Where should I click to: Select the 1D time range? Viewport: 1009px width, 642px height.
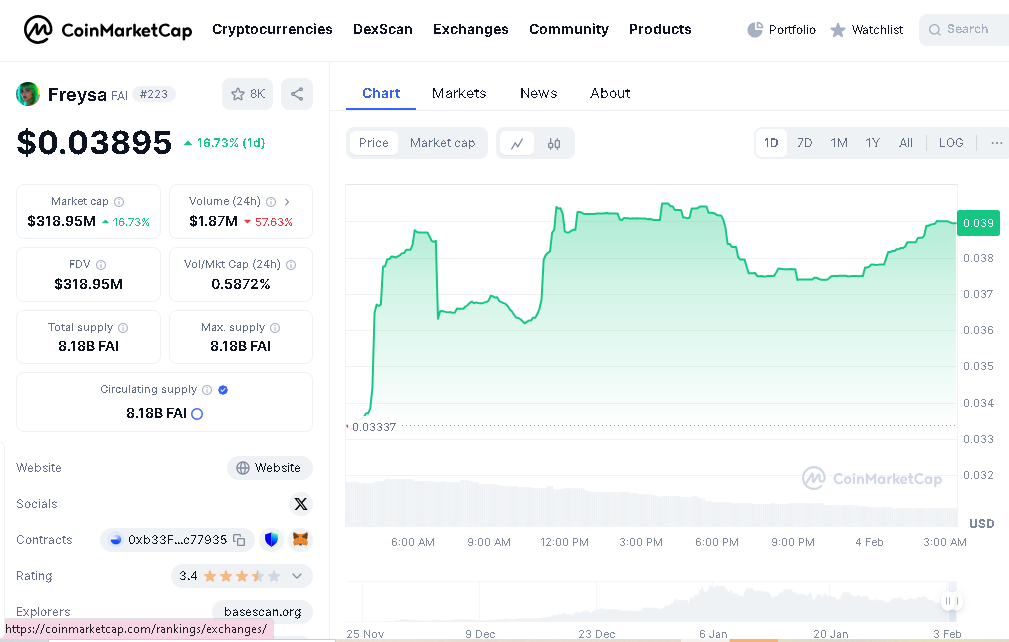(771, 143)
